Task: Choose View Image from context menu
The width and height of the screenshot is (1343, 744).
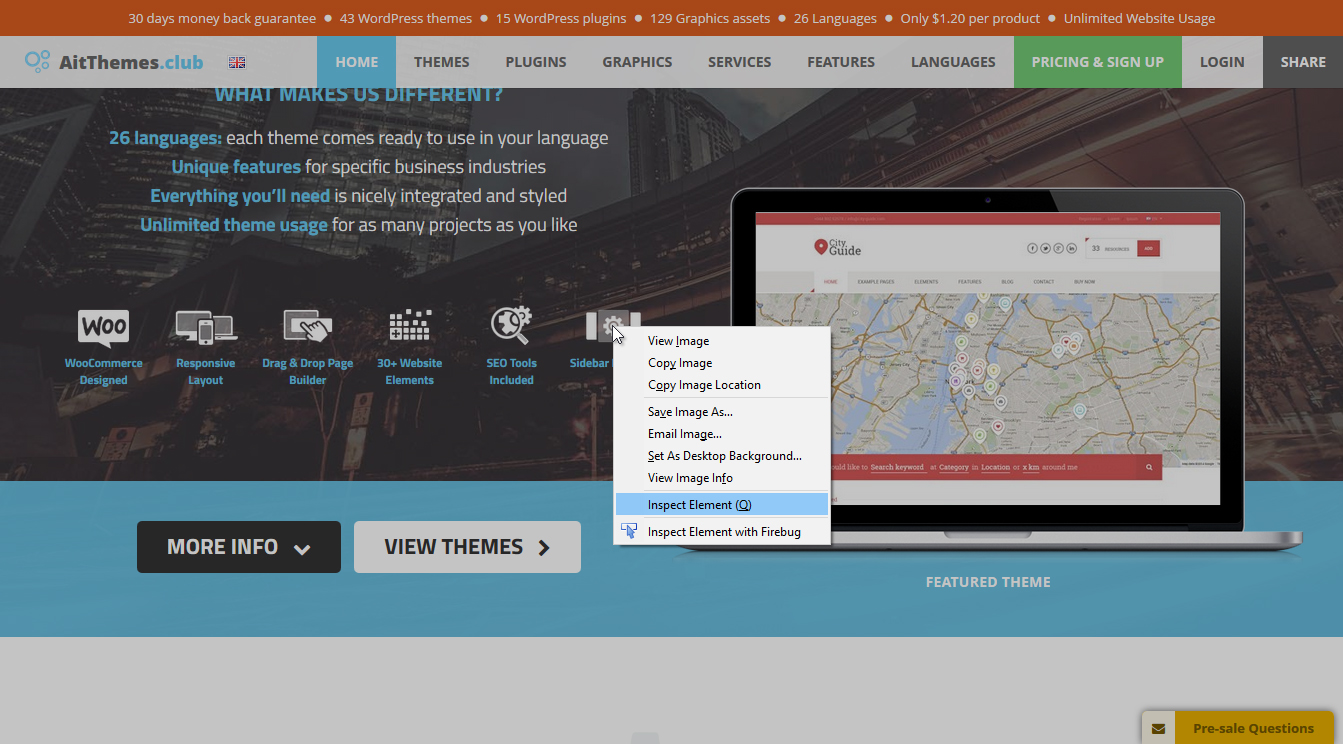Action: [x=721, y=341]
